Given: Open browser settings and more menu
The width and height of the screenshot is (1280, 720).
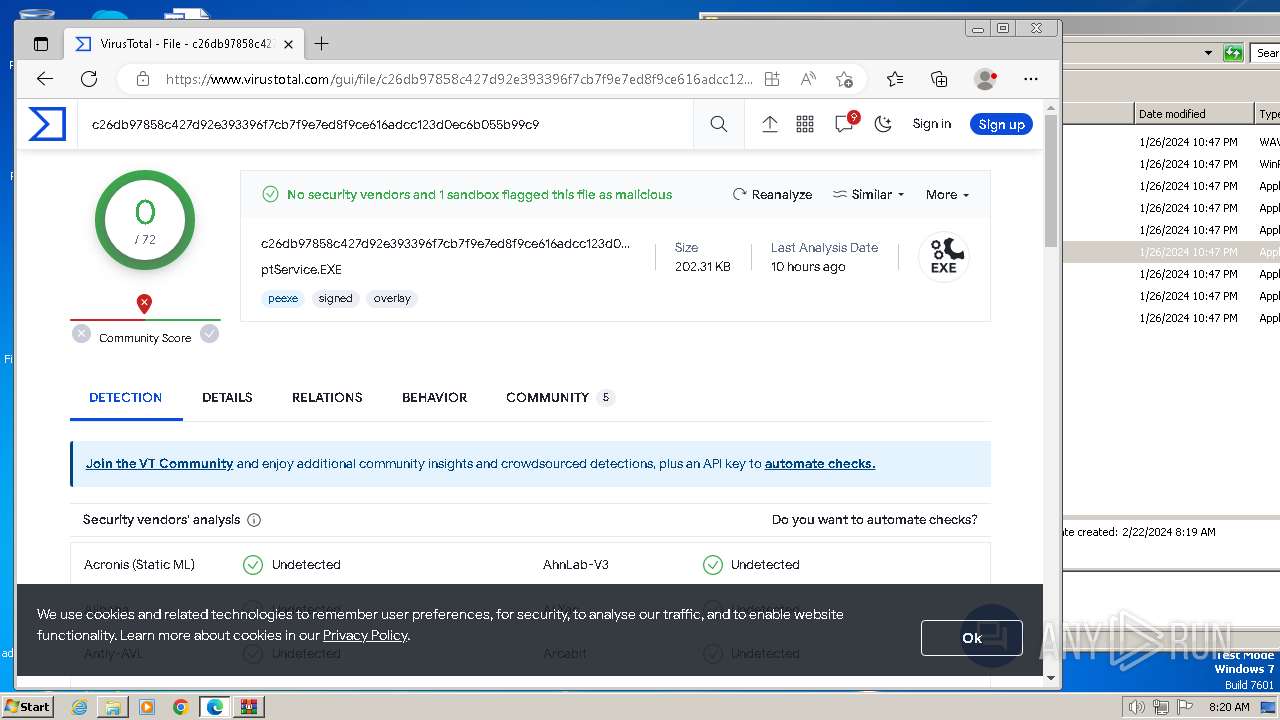Looking at the screenshot, I should click(x=1031, y=79).
